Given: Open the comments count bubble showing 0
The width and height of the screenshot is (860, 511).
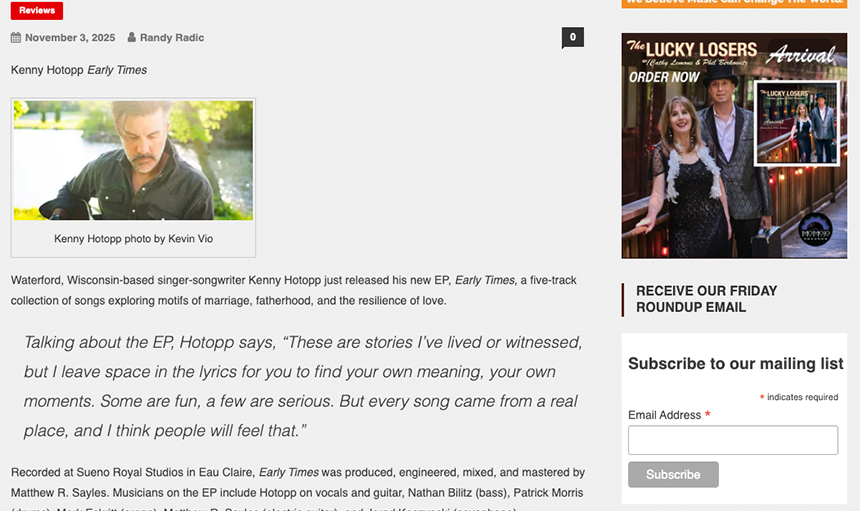Looking at the screenshot, I should [x=573, y=37].
